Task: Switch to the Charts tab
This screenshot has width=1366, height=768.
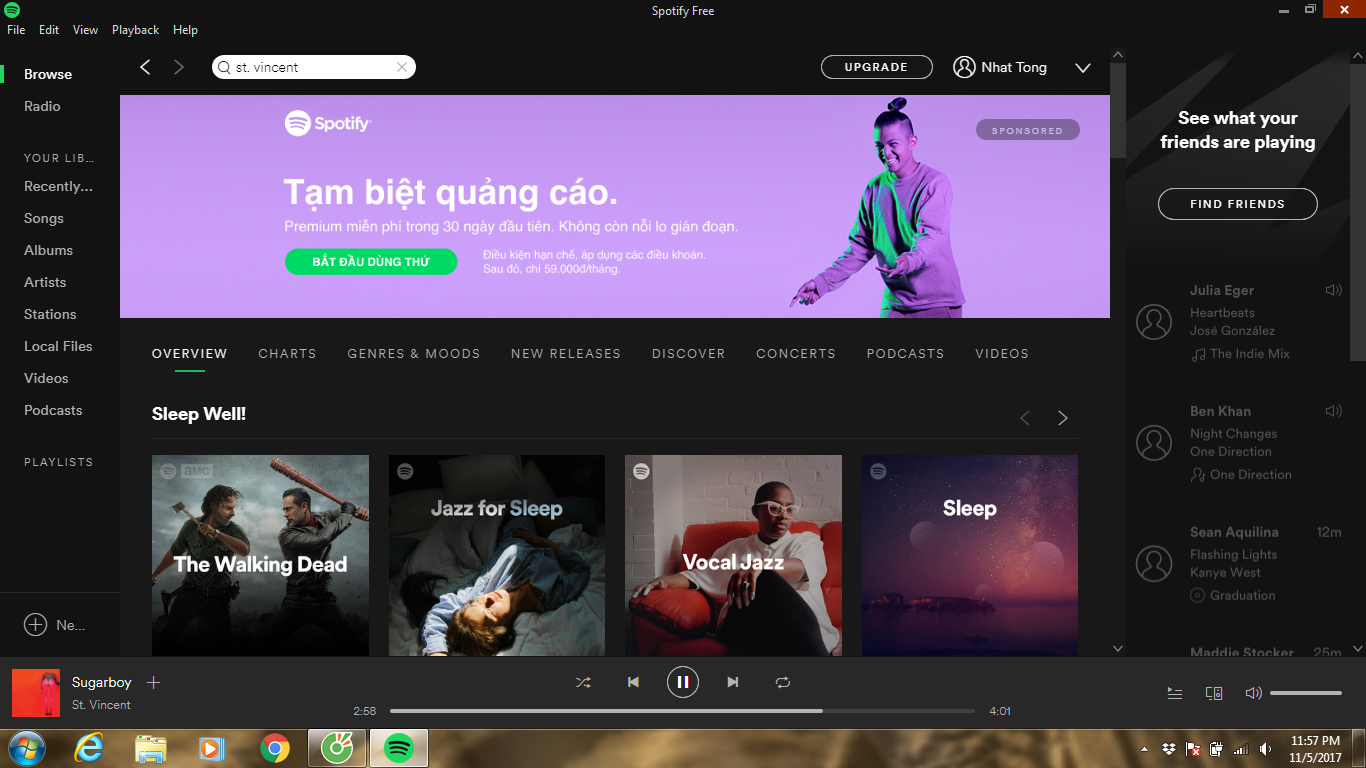Action: [x=287, y=354]
